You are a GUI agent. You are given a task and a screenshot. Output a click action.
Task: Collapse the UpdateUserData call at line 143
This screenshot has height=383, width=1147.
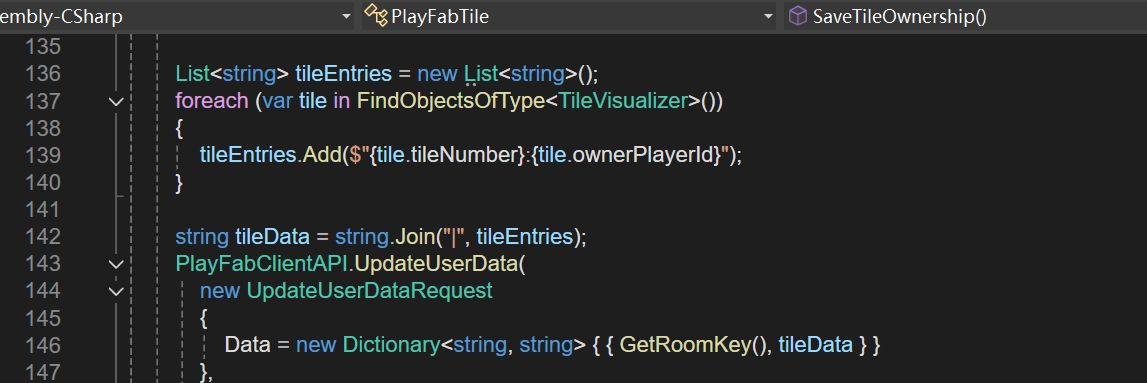tap(116, 264)
